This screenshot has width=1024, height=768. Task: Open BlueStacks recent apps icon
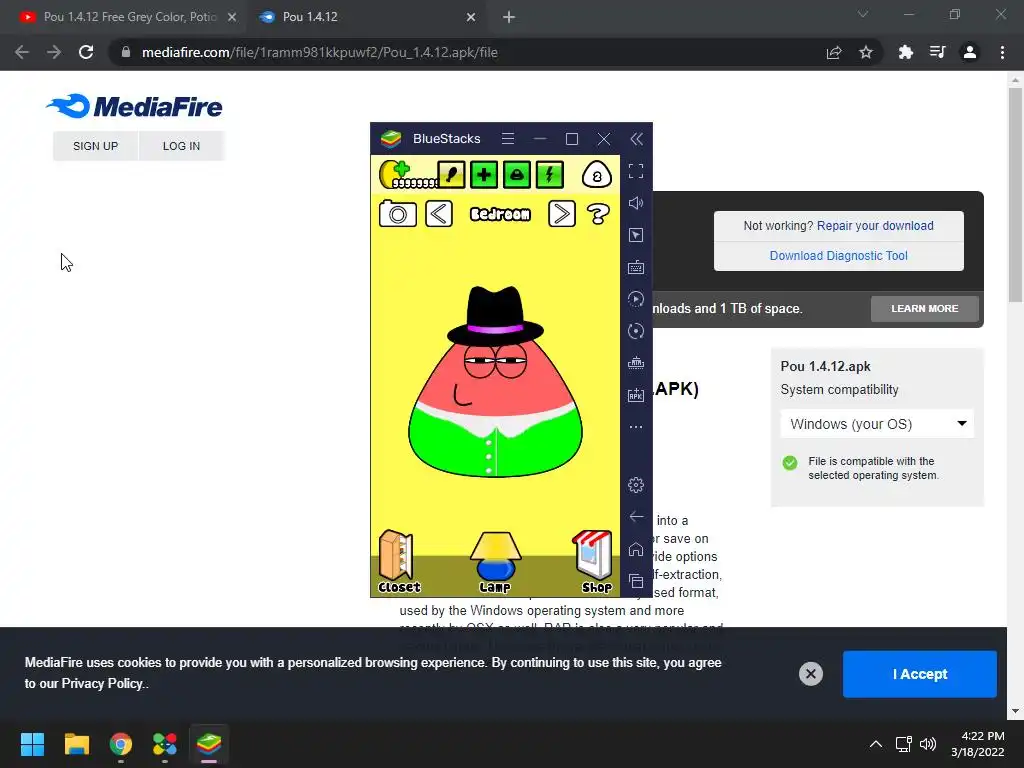636,581
